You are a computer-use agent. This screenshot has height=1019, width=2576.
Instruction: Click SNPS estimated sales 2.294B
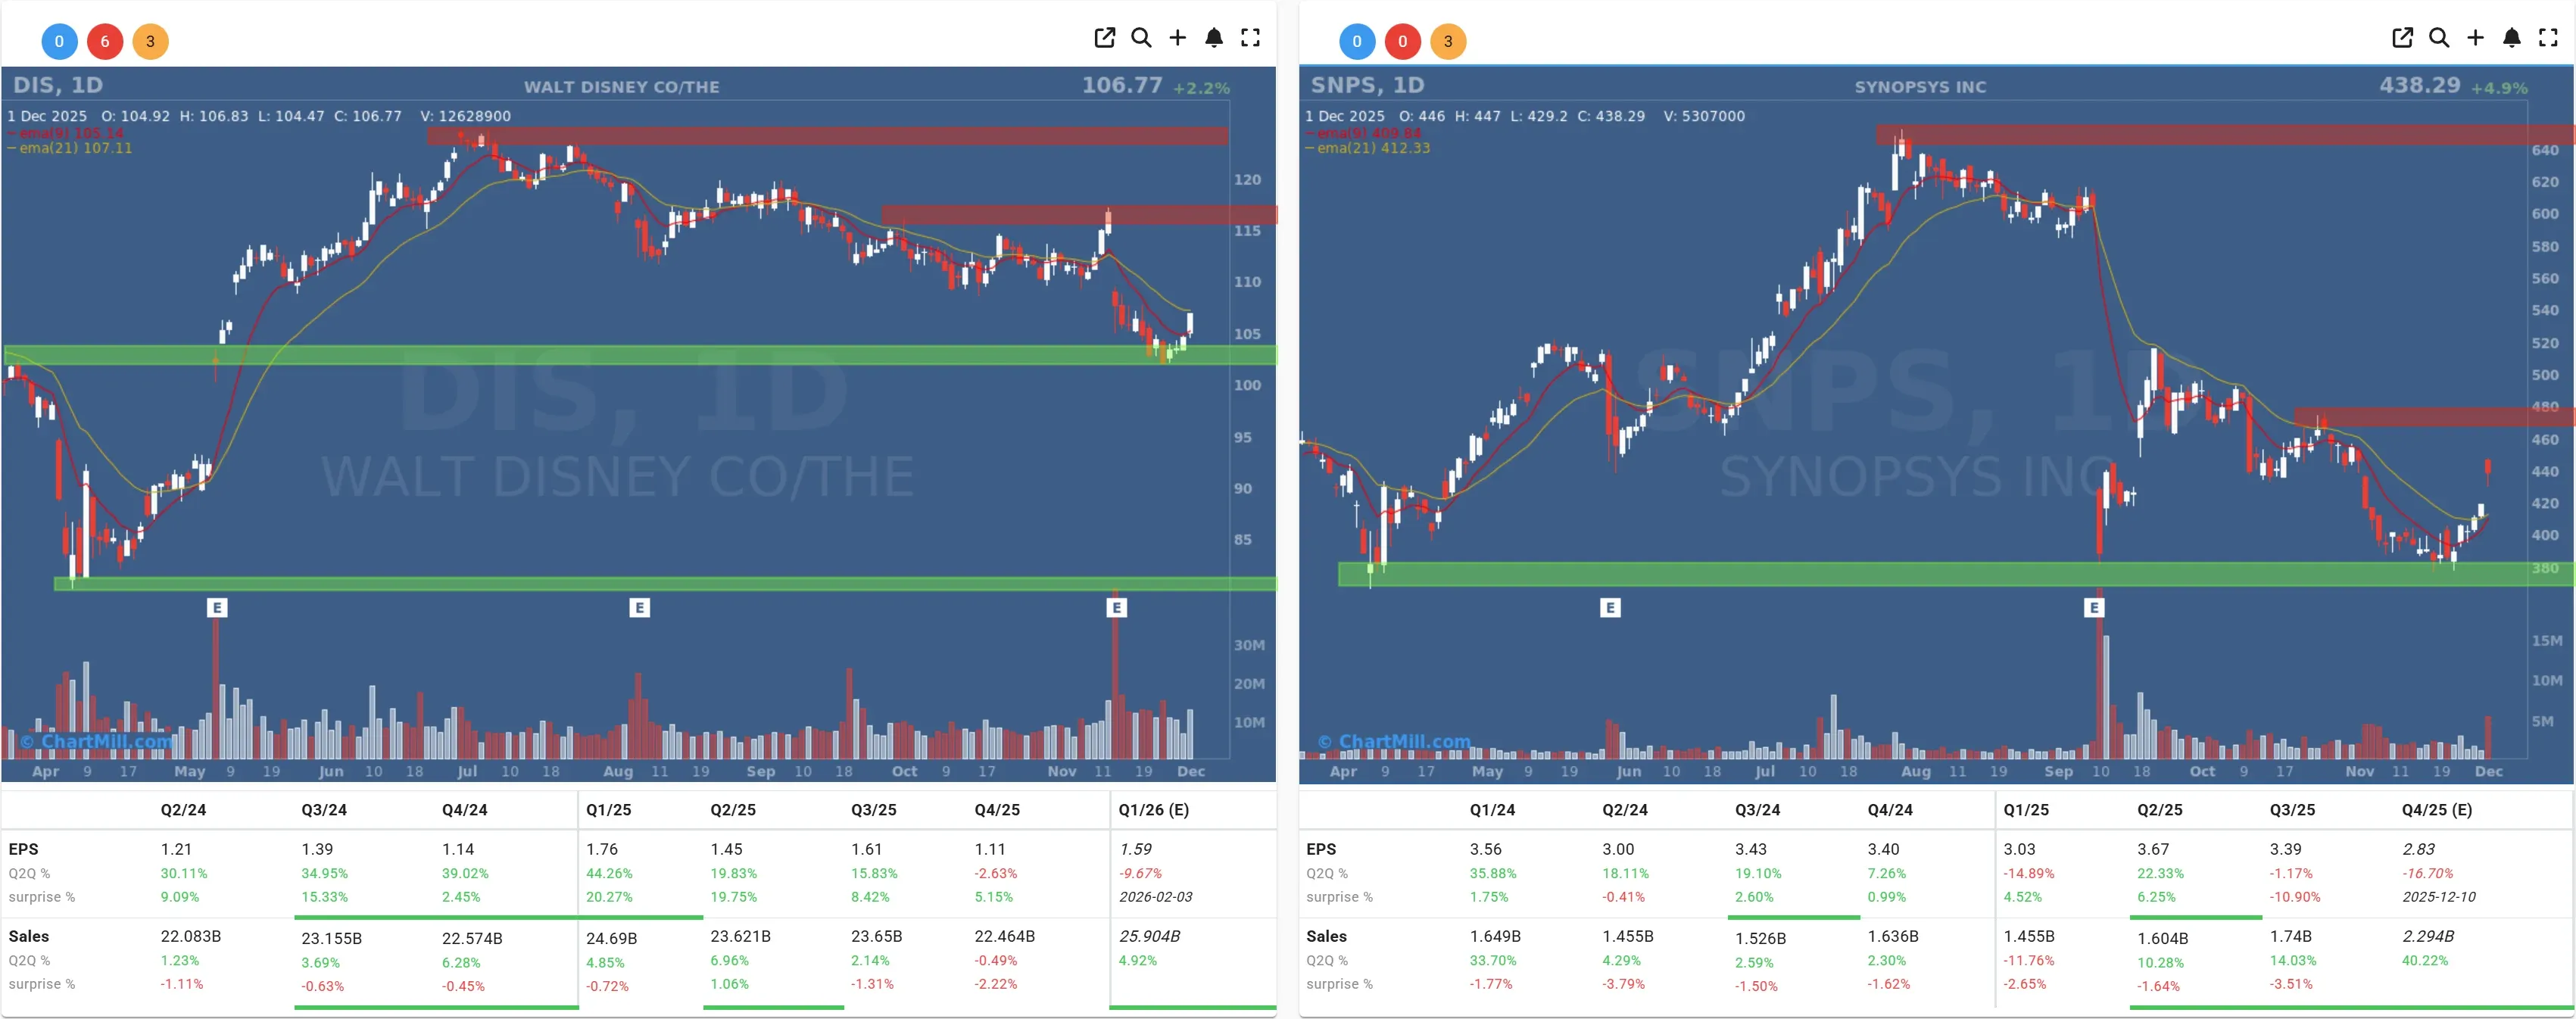click(x=2428, y=936)
